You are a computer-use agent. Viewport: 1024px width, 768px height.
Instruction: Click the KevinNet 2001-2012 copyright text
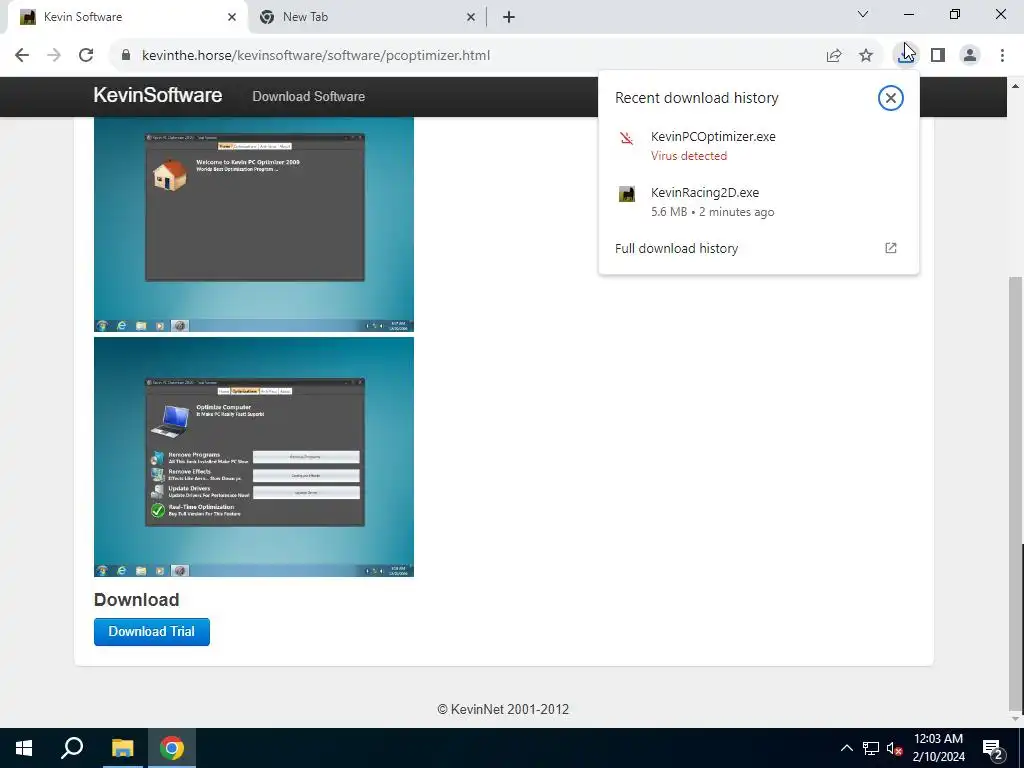[503, 709]
